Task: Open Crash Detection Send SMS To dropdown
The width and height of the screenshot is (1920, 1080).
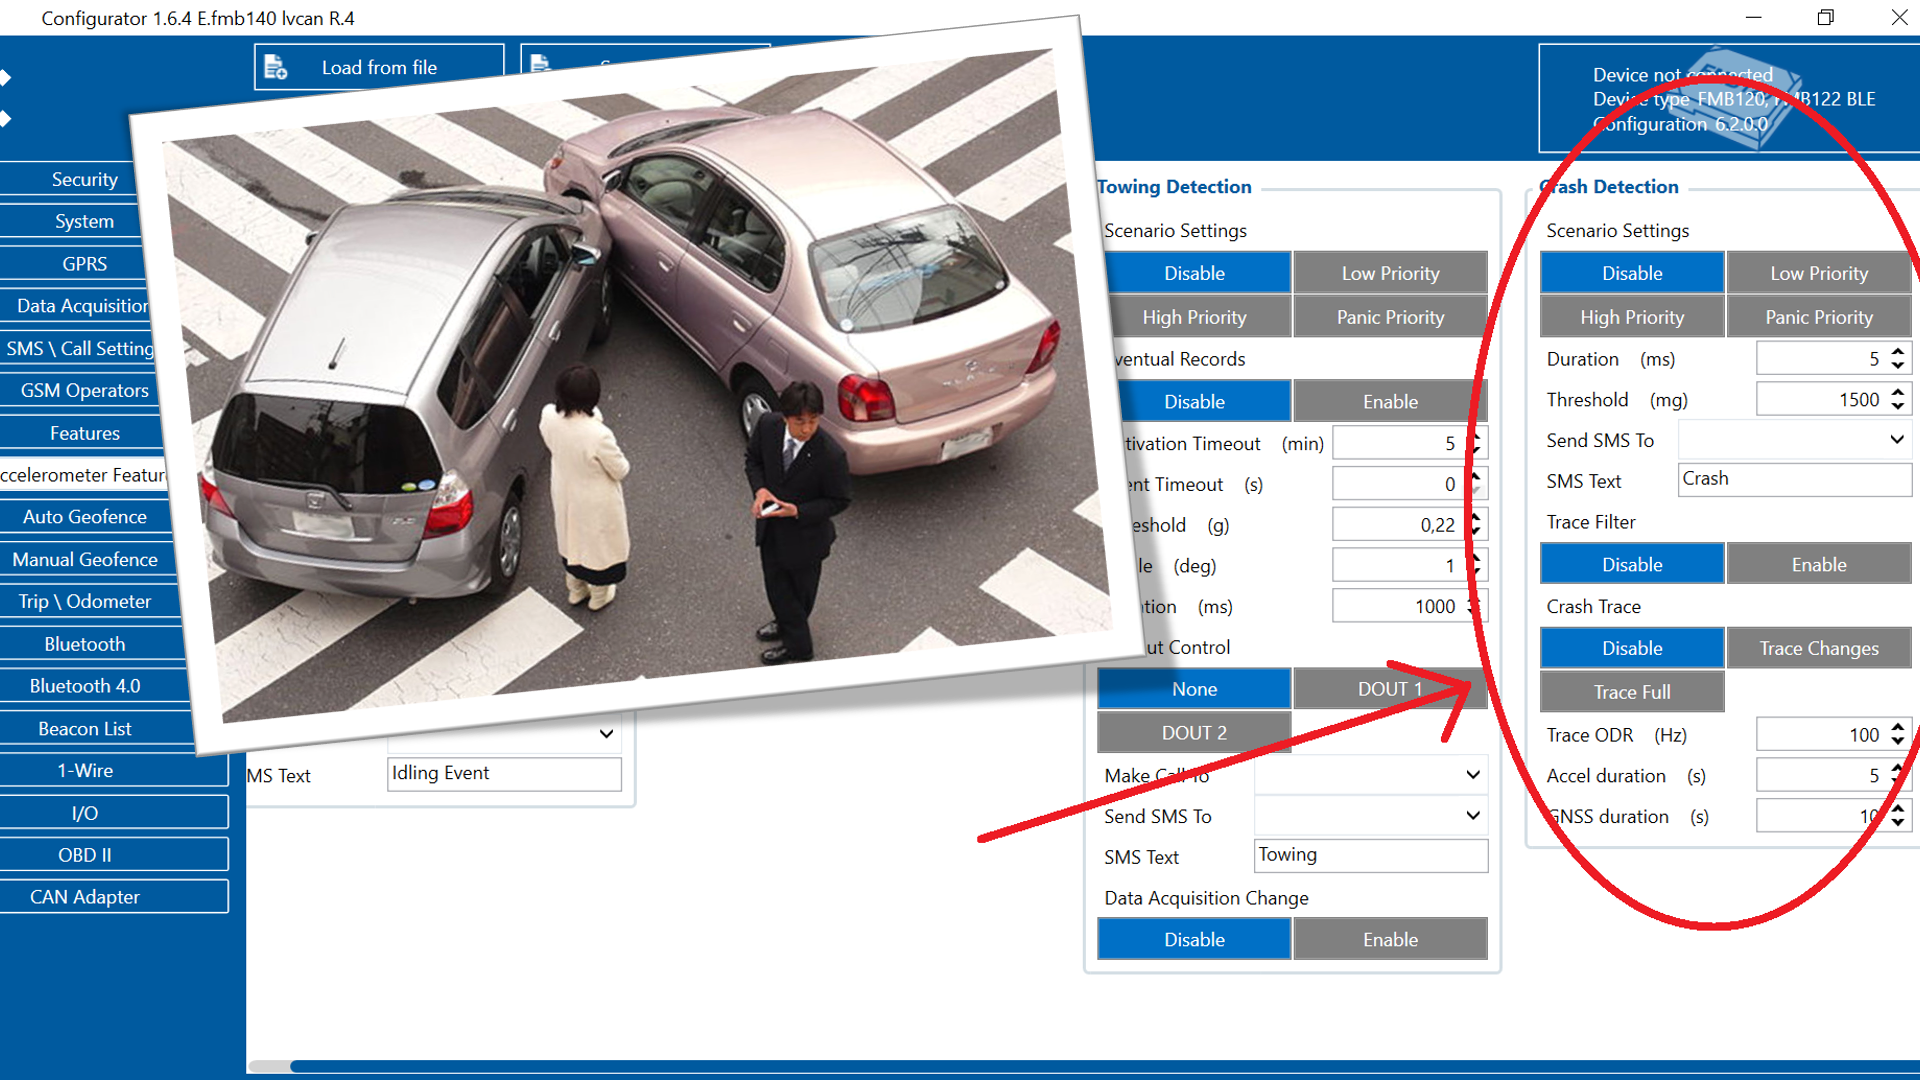Action: coord(1896,440)
